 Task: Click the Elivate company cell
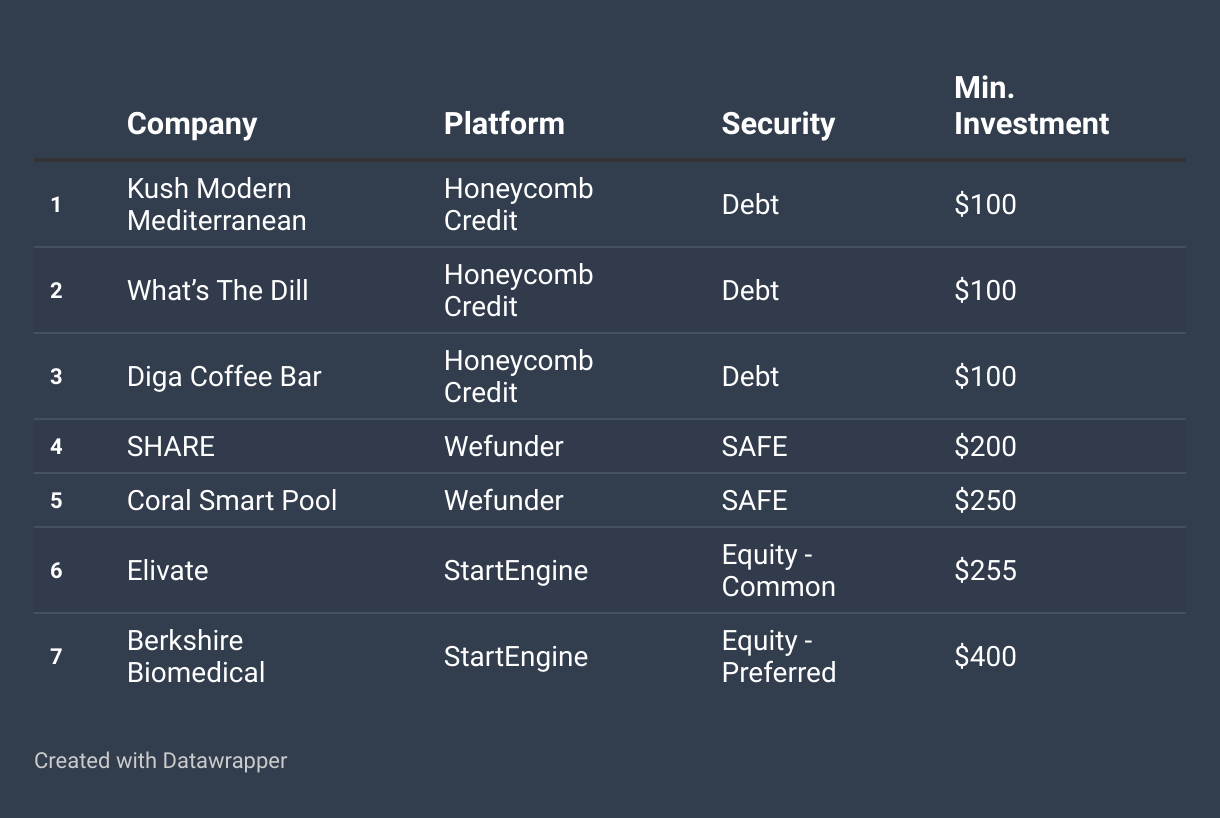pyautogui.click(x=168, y=571)
